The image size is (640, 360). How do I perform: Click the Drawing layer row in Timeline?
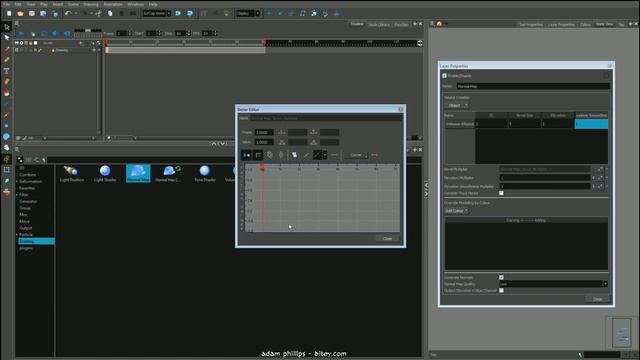58,50
